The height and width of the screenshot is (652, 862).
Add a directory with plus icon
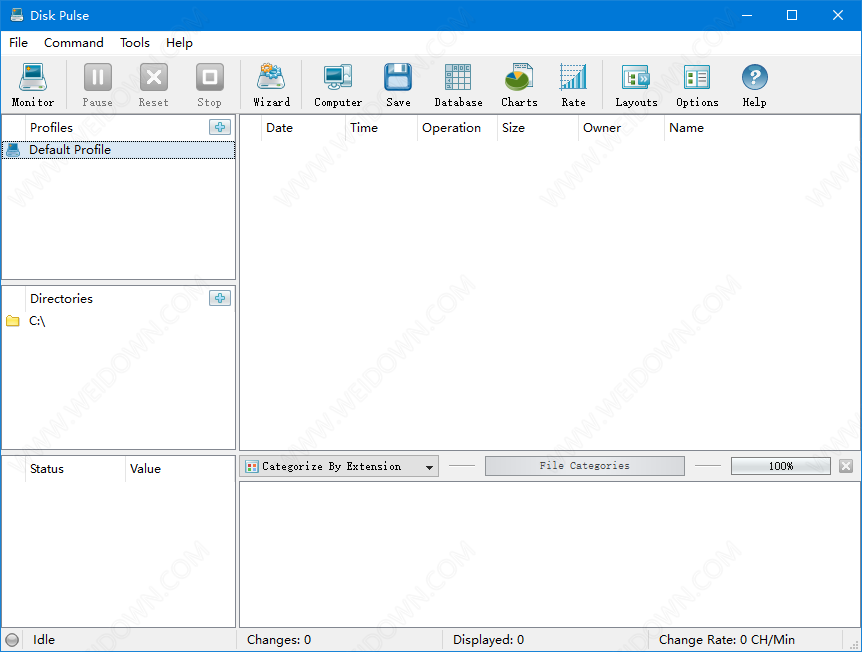[220, 298]
